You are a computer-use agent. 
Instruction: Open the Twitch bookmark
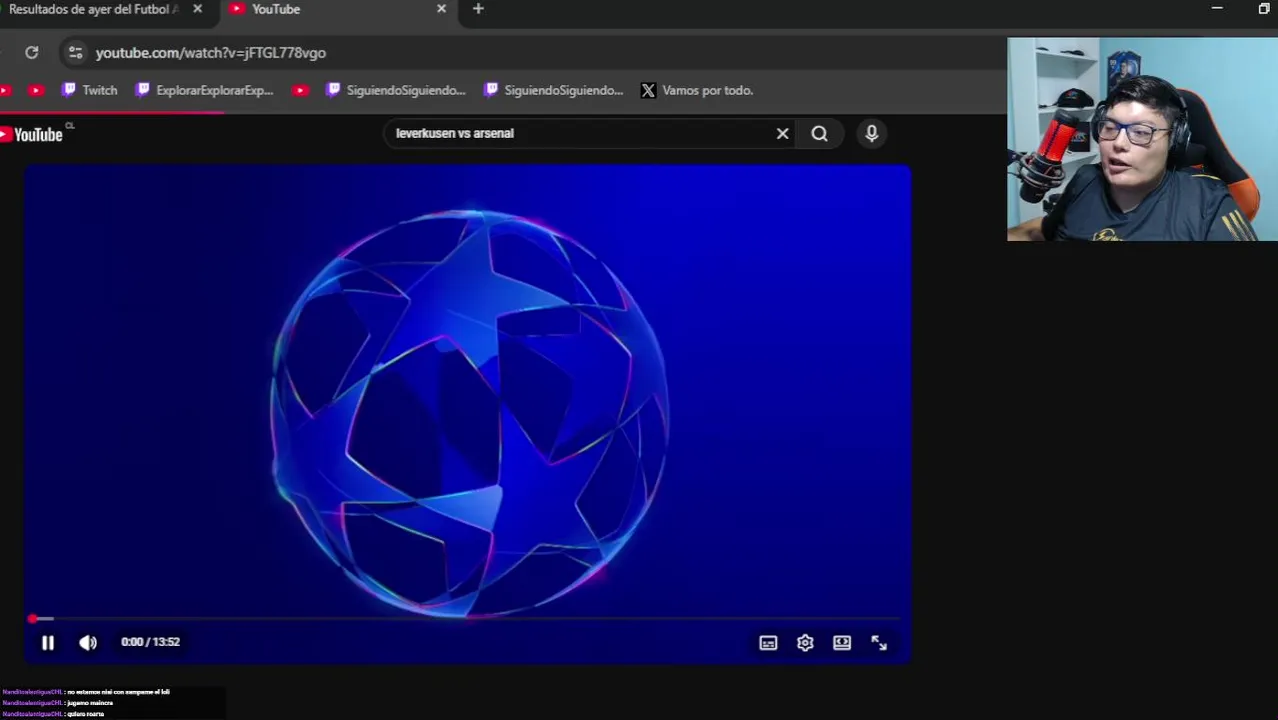[x=89, y=90]
